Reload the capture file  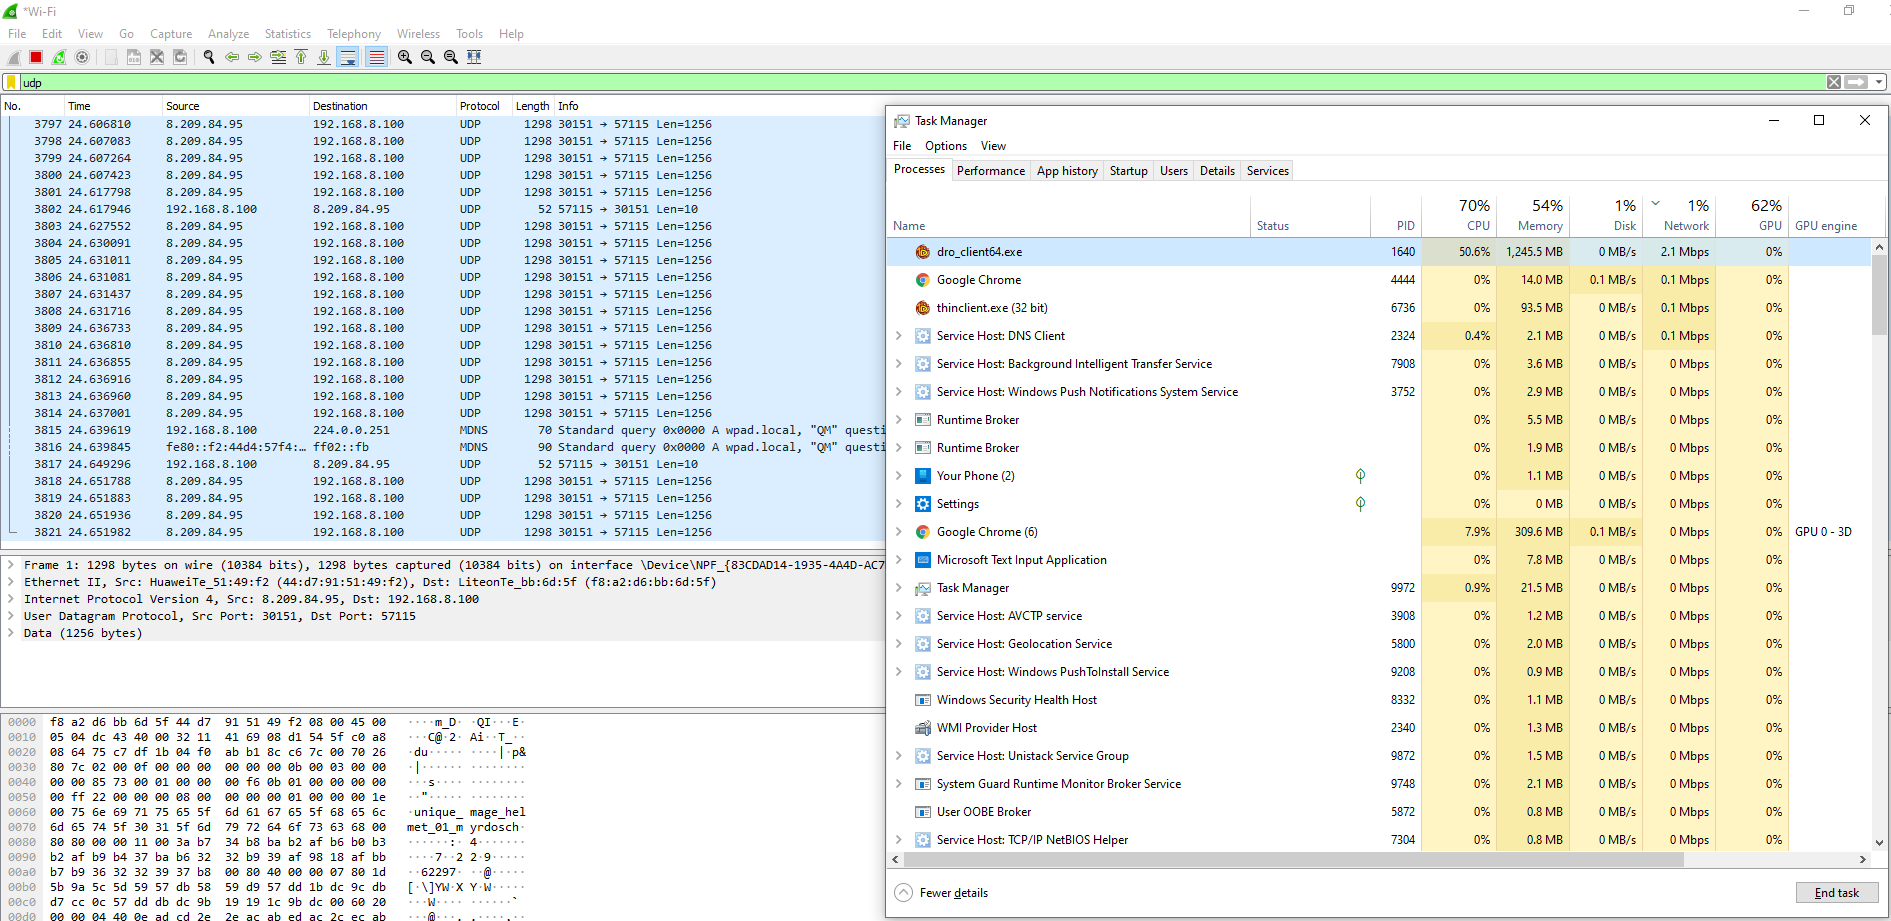(180, 57)
